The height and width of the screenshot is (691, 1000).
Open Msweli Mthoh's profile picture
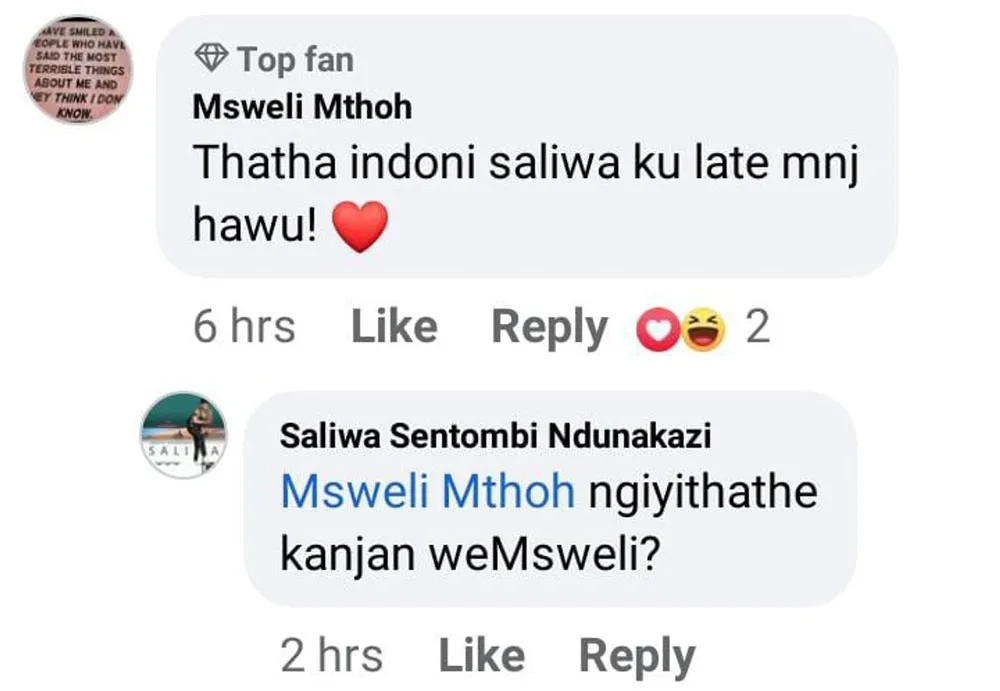pos(78,69)
